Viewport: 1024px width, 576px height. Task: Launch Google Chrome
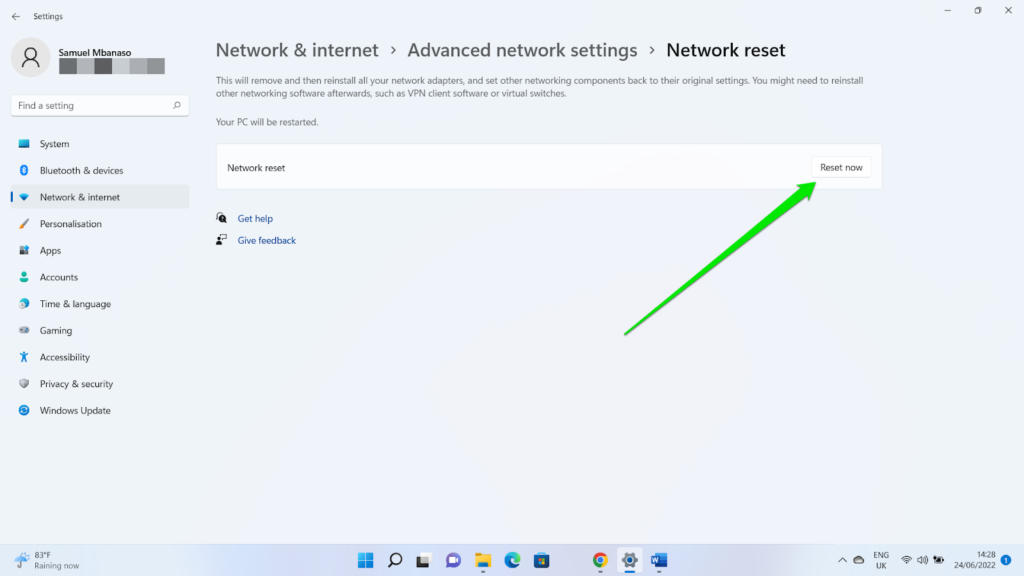tap(600, 560)
